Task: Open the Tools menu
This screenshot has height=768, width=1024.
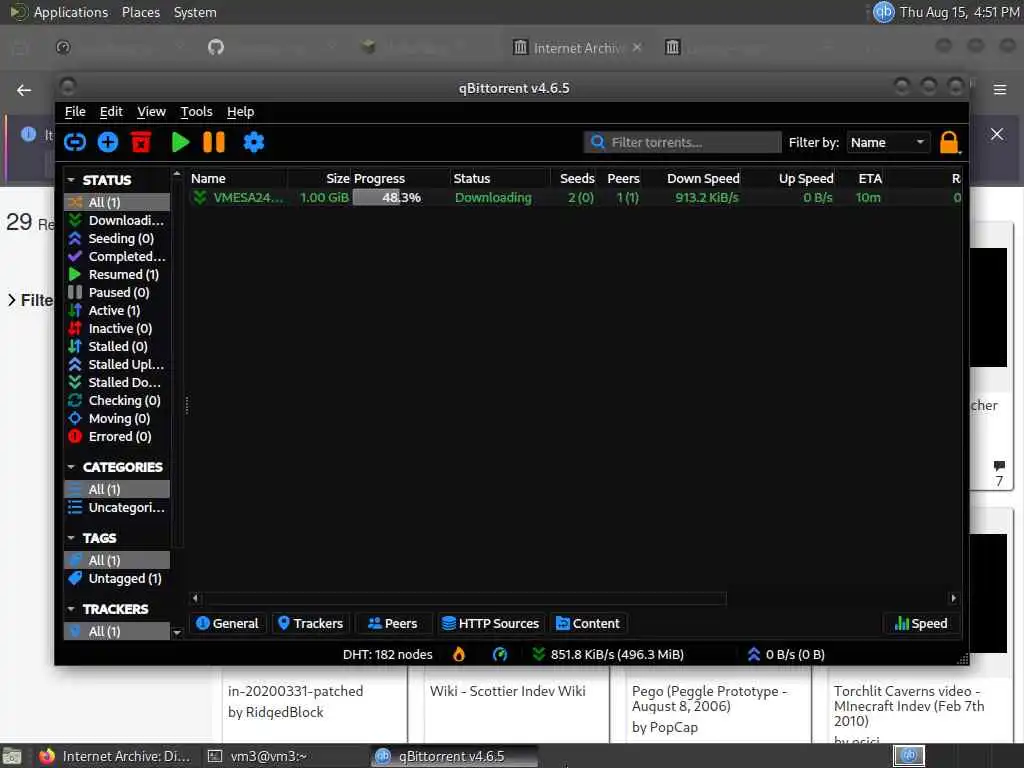Action: (197, 112)
